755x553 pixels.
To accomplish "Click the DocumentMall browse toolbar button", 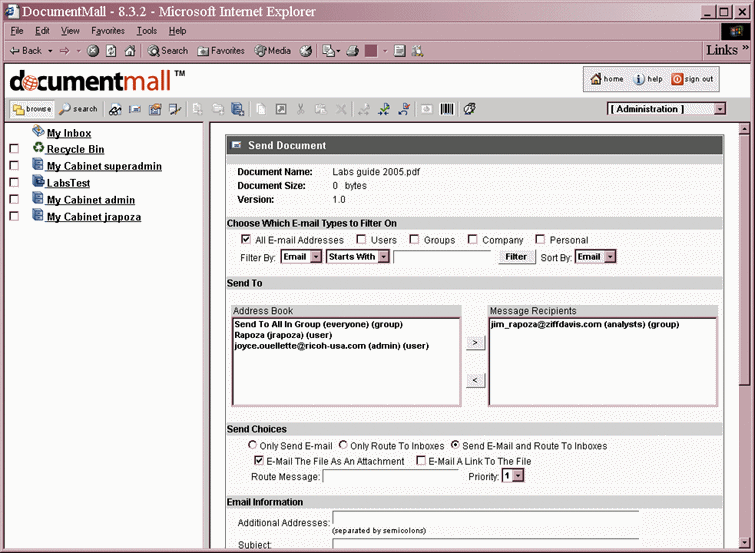I will (32, 109).
